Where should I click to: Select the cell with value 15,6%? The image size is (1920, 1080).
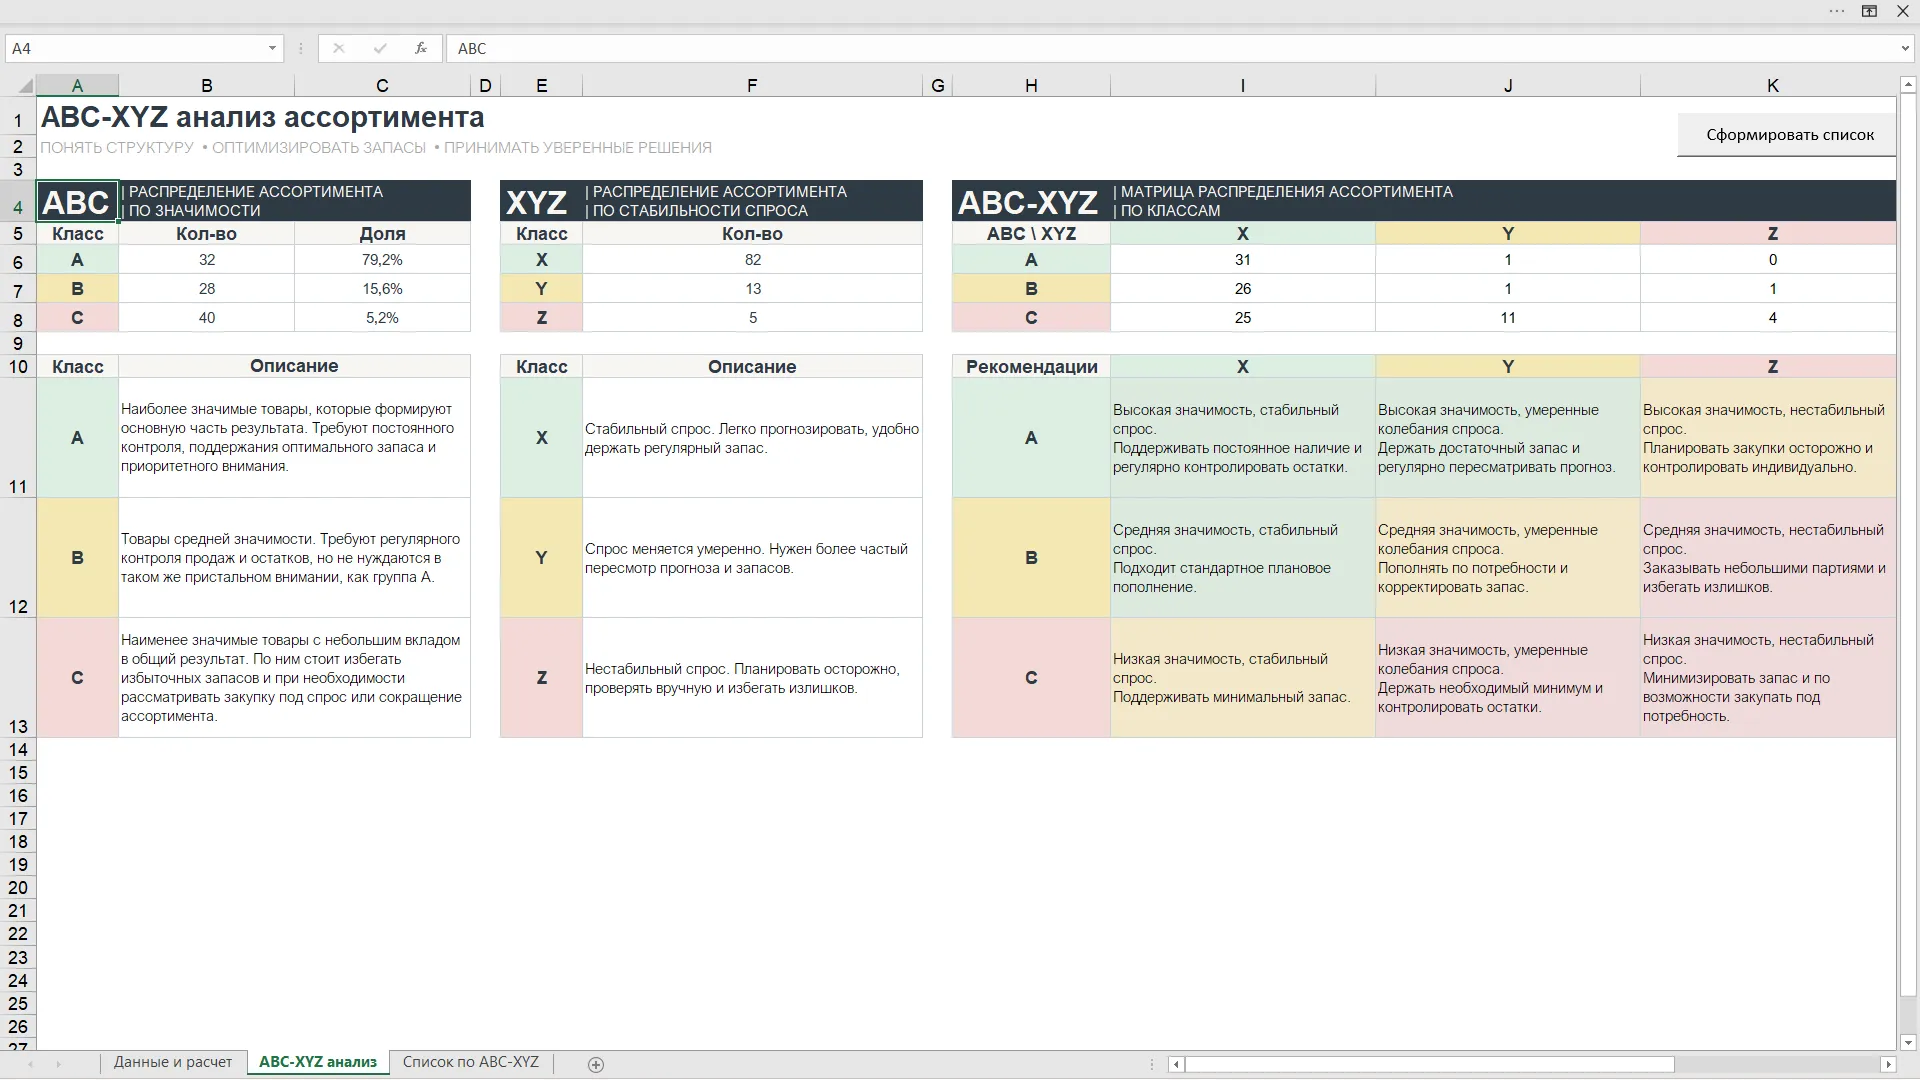point(382,289)
